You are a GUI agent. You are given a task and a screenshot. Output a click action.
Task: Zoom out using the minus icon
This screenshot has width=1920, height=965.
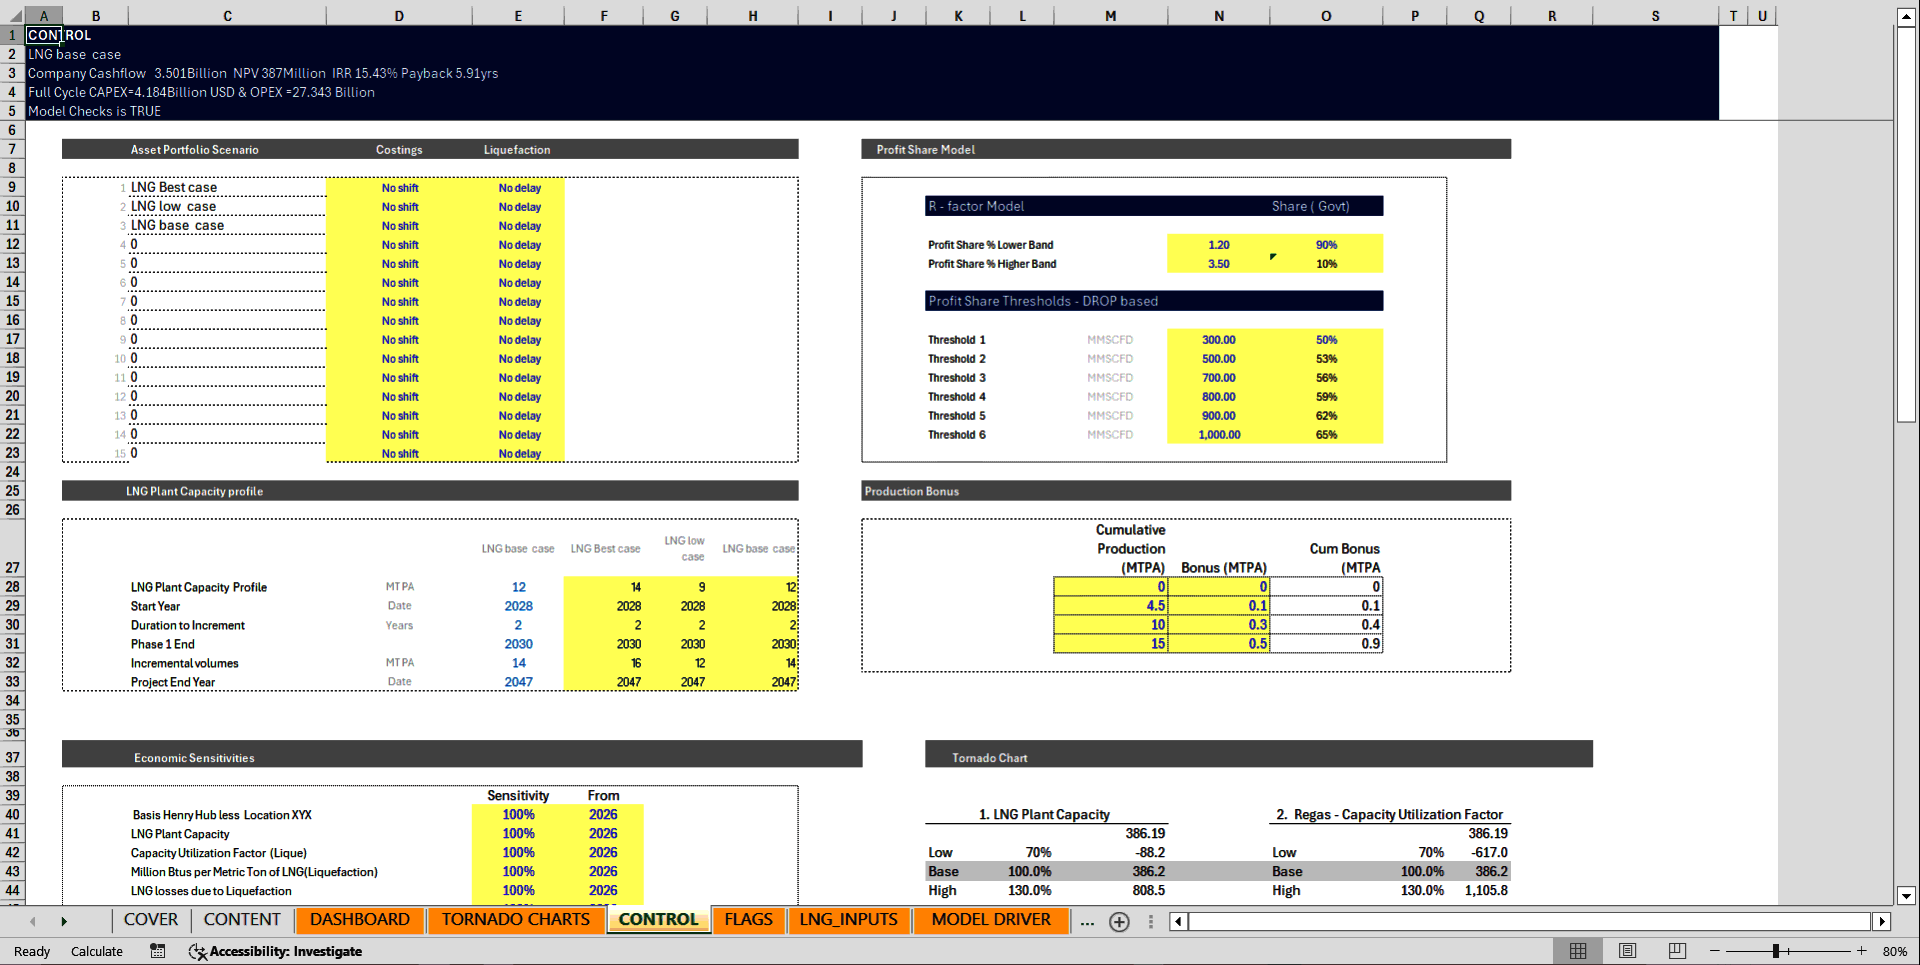(x=1714, y=951)
